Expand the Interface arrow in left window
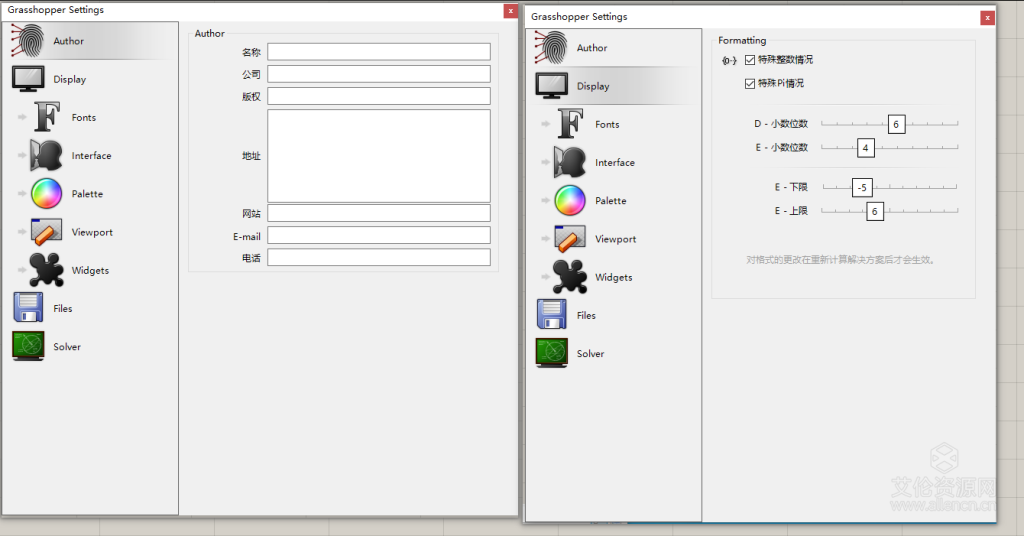 (x=22, y=155)
